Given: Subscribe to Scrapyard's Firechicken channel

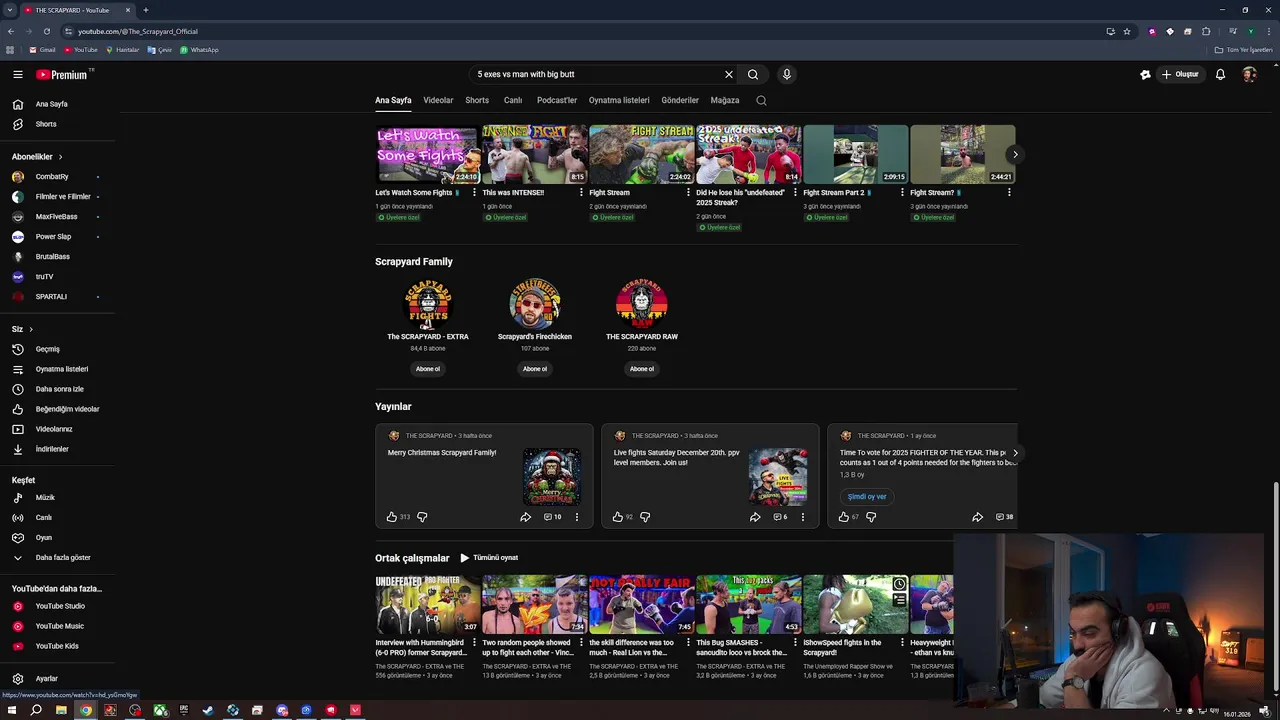Looking at the screenshot, I should [535, 369].
